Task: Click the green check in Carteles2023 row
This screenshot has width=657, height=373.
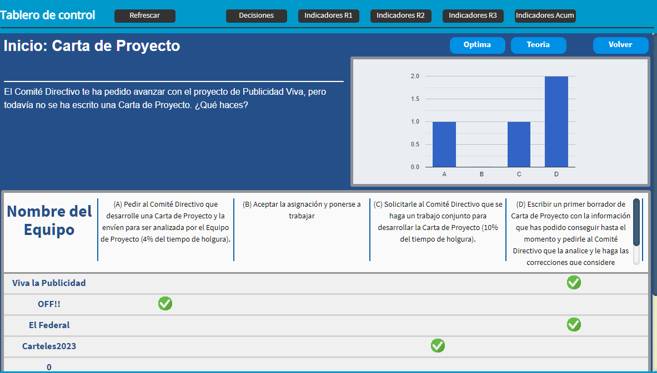Action: point(437,345)
